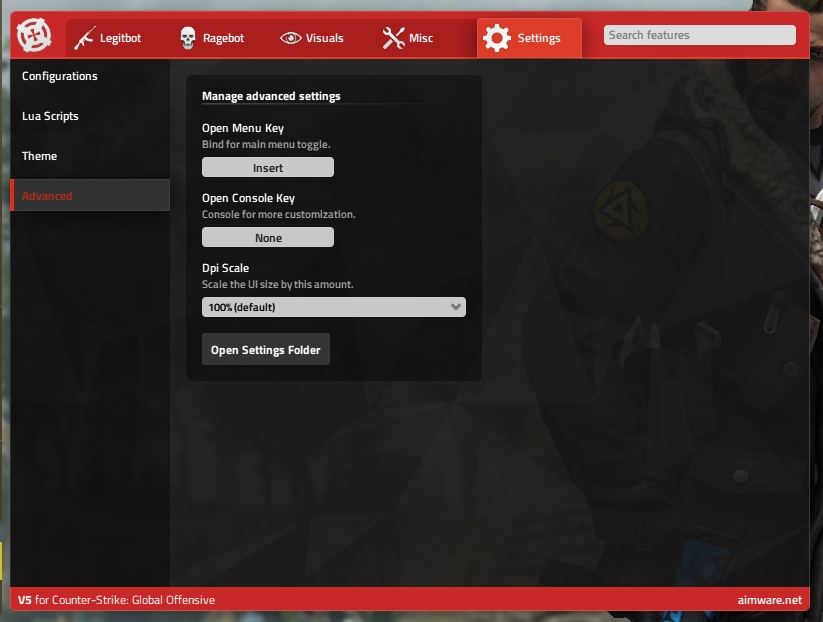Focus the Search features input field
This screenshot has height=622, width=823.
(699, 35)
